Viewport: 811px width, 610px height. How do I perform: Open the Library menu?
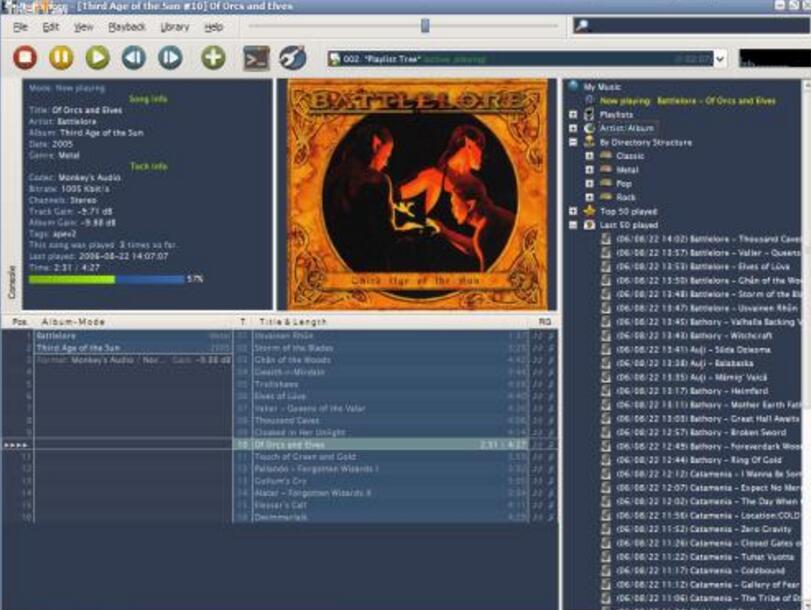pyautogui.click(x=175, y=27)
